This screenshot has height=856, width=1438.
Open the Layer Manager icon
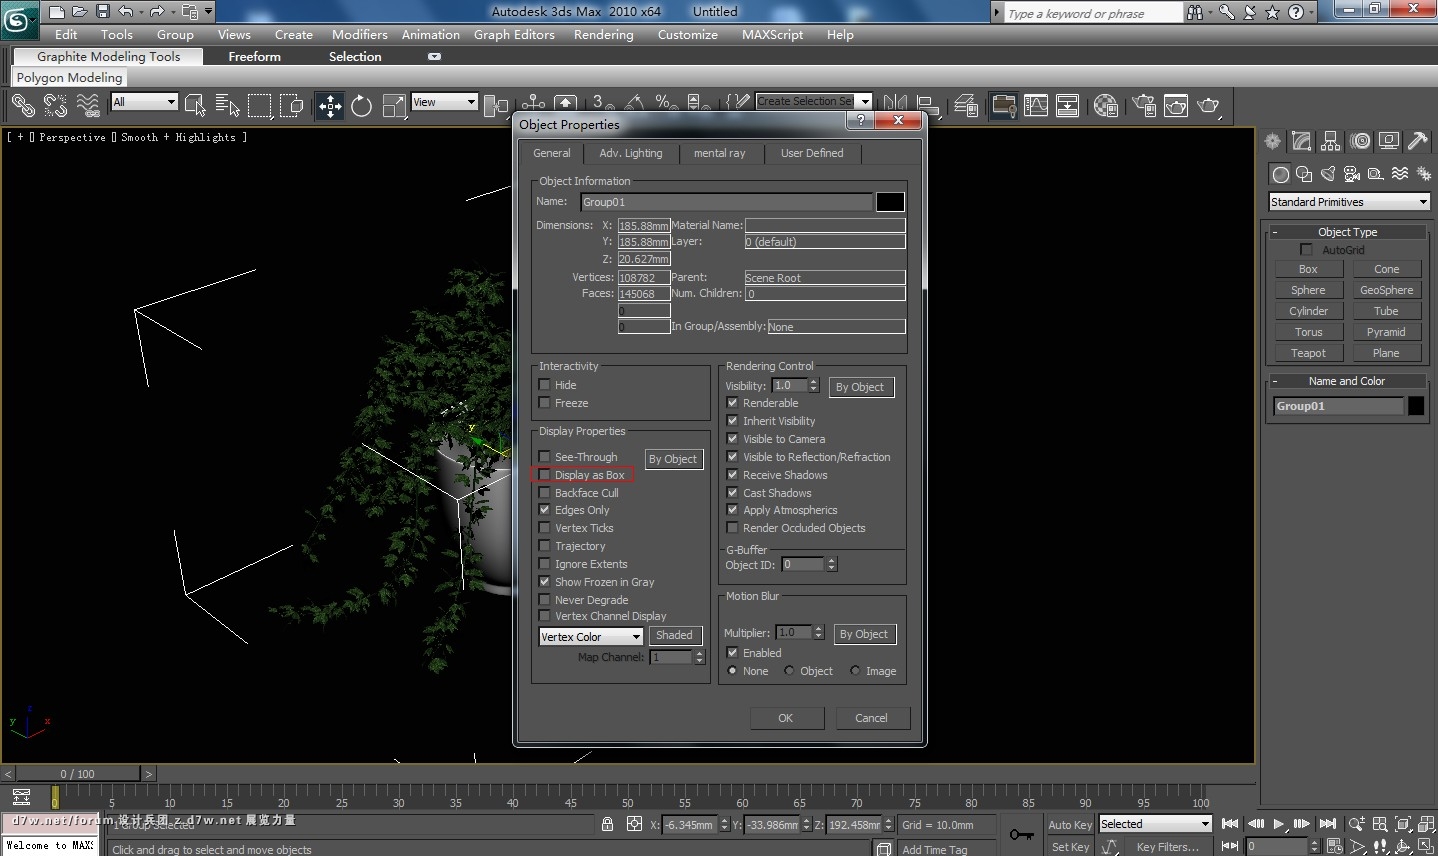coord(966,105)
